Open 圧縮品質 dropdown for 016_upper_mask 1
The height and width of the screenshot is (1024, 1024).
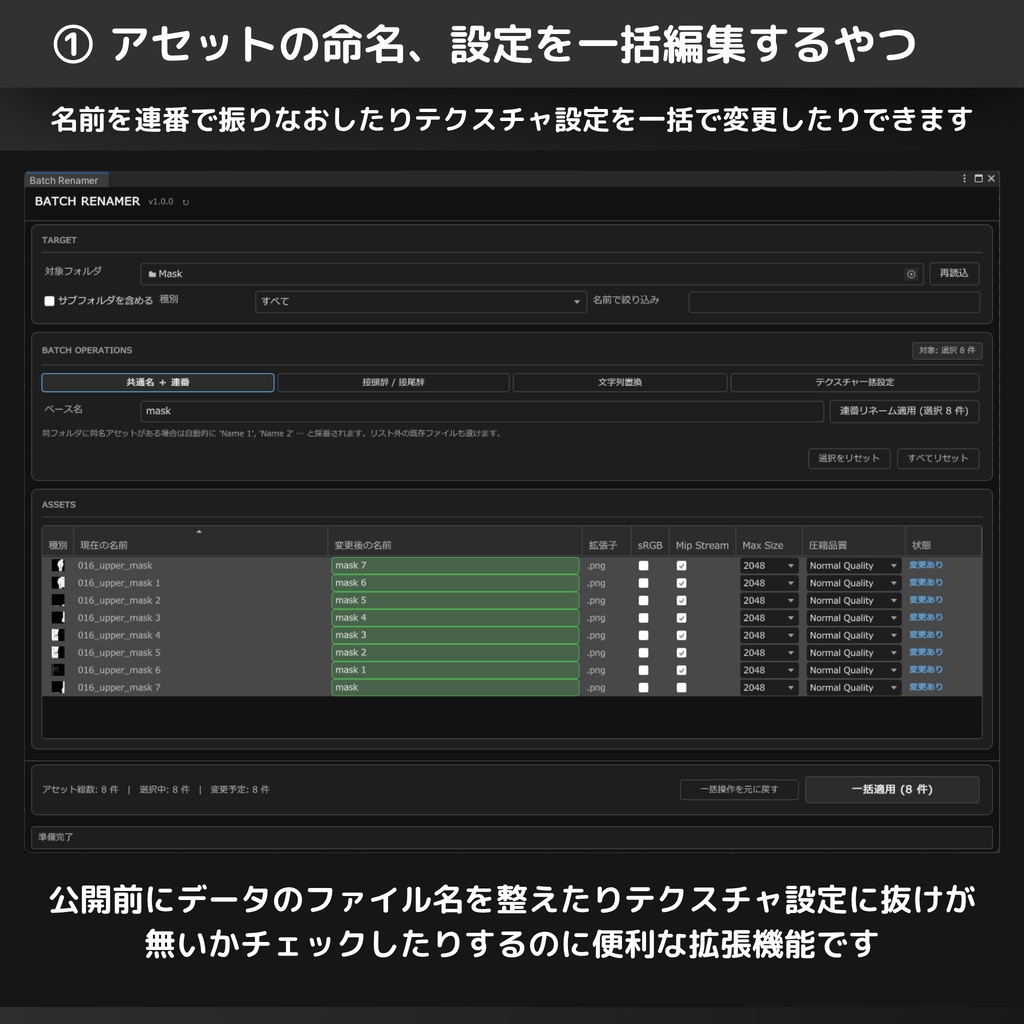854,583
